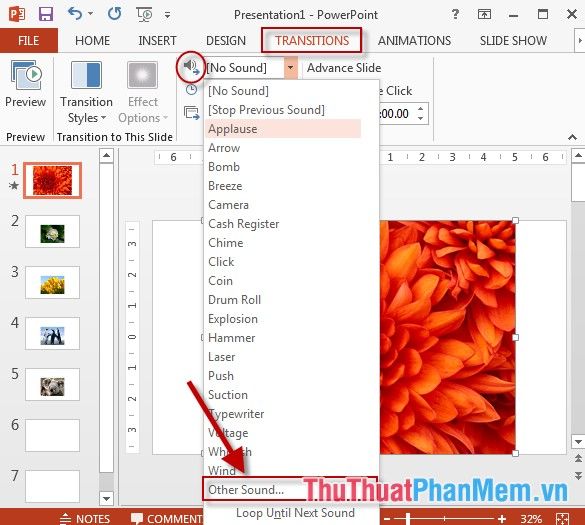585x525 pixels.
Task: Preview the slide transition
Action: tap(25, 84)
